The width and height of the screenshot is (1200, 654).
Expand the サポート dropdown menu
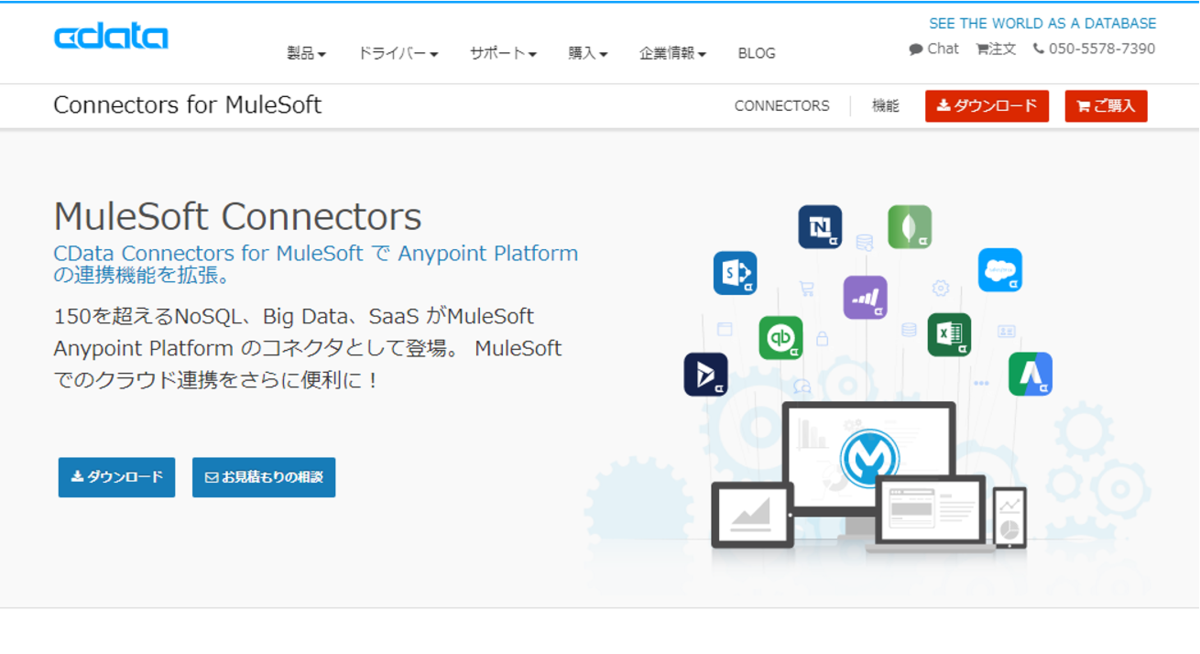pyautogui.click(x=503, y=53)
